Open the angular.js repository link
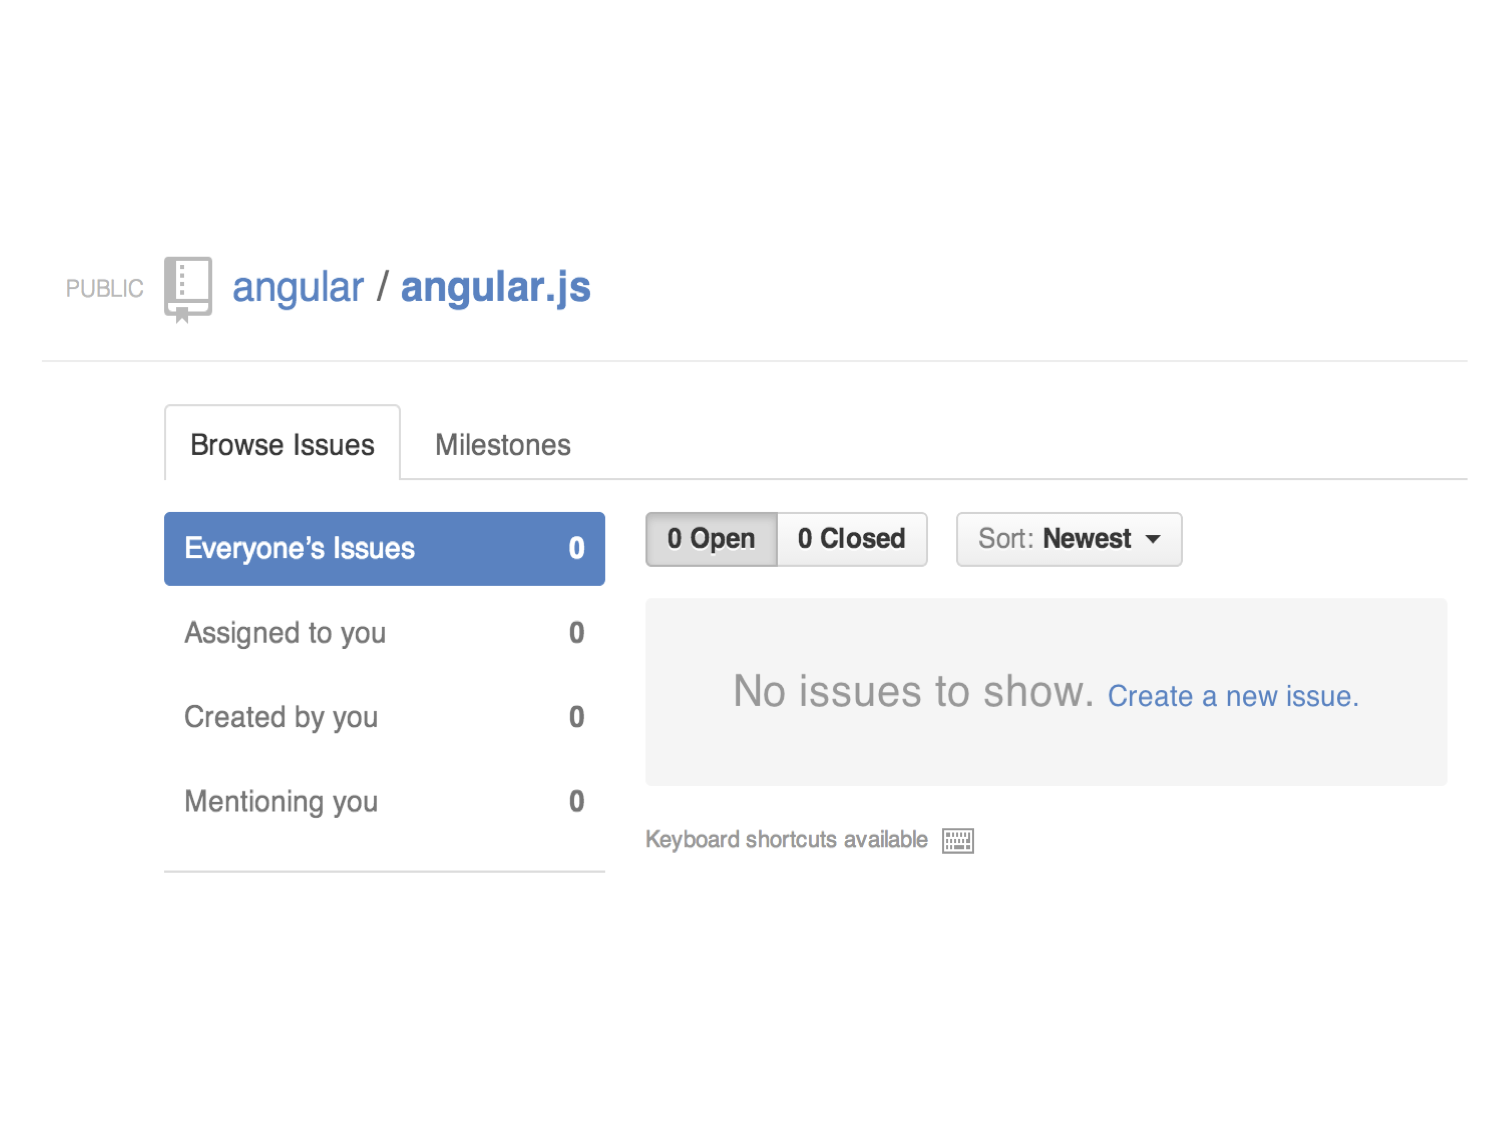Viewport: 1500px width, 1125px height. [496, 288]
